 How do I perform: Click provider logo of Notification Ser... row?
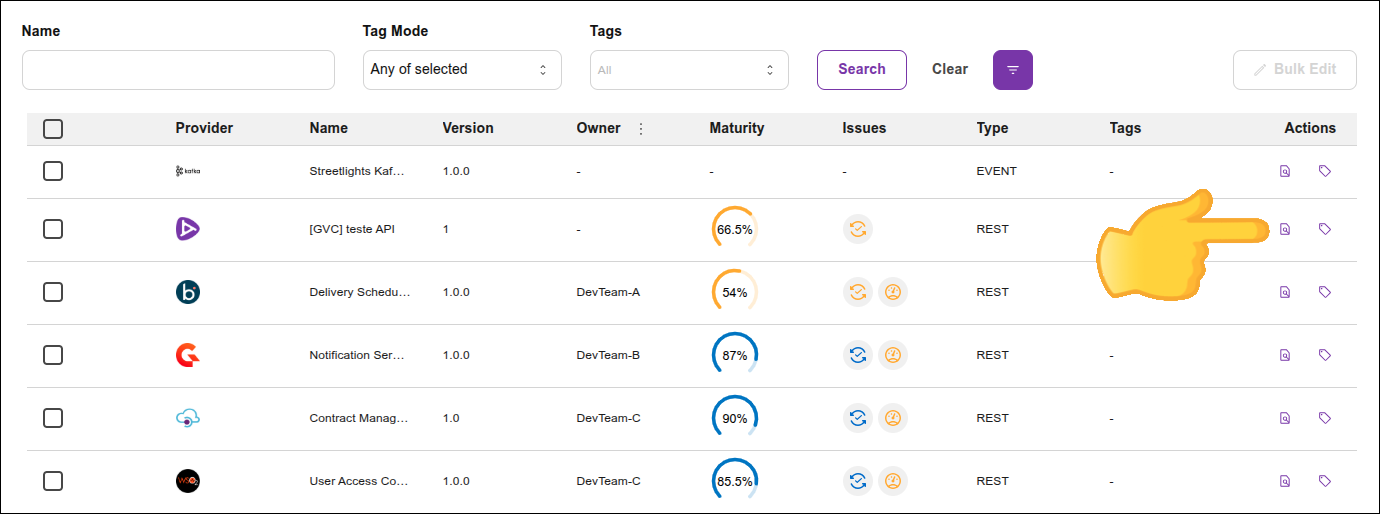tap(188, 355)
